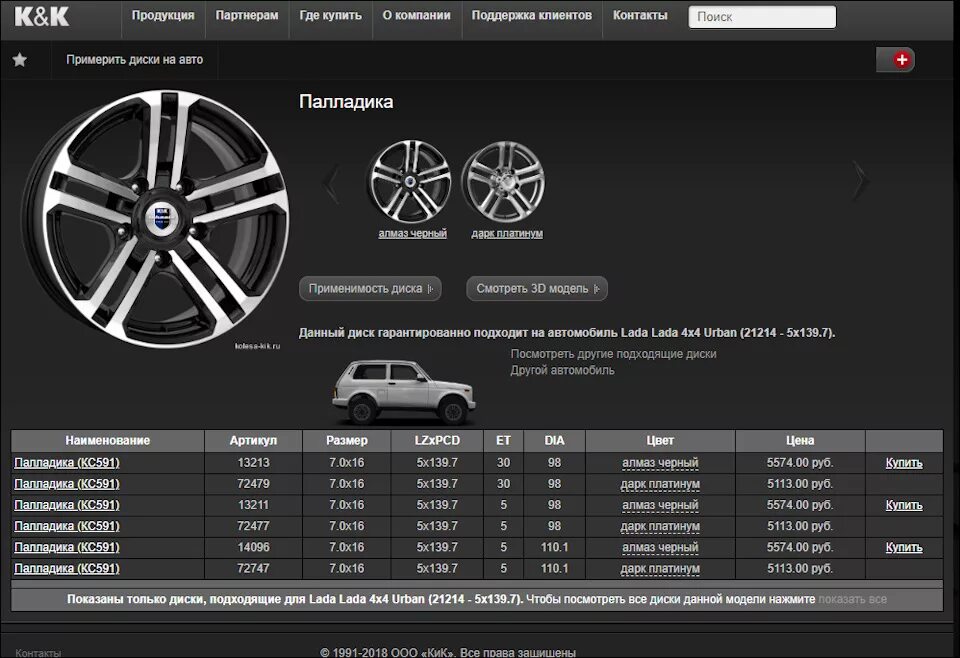Open Палладика (КС591) row with артикул 72479
Screen dimensions: 960x658
coord(67,484)
